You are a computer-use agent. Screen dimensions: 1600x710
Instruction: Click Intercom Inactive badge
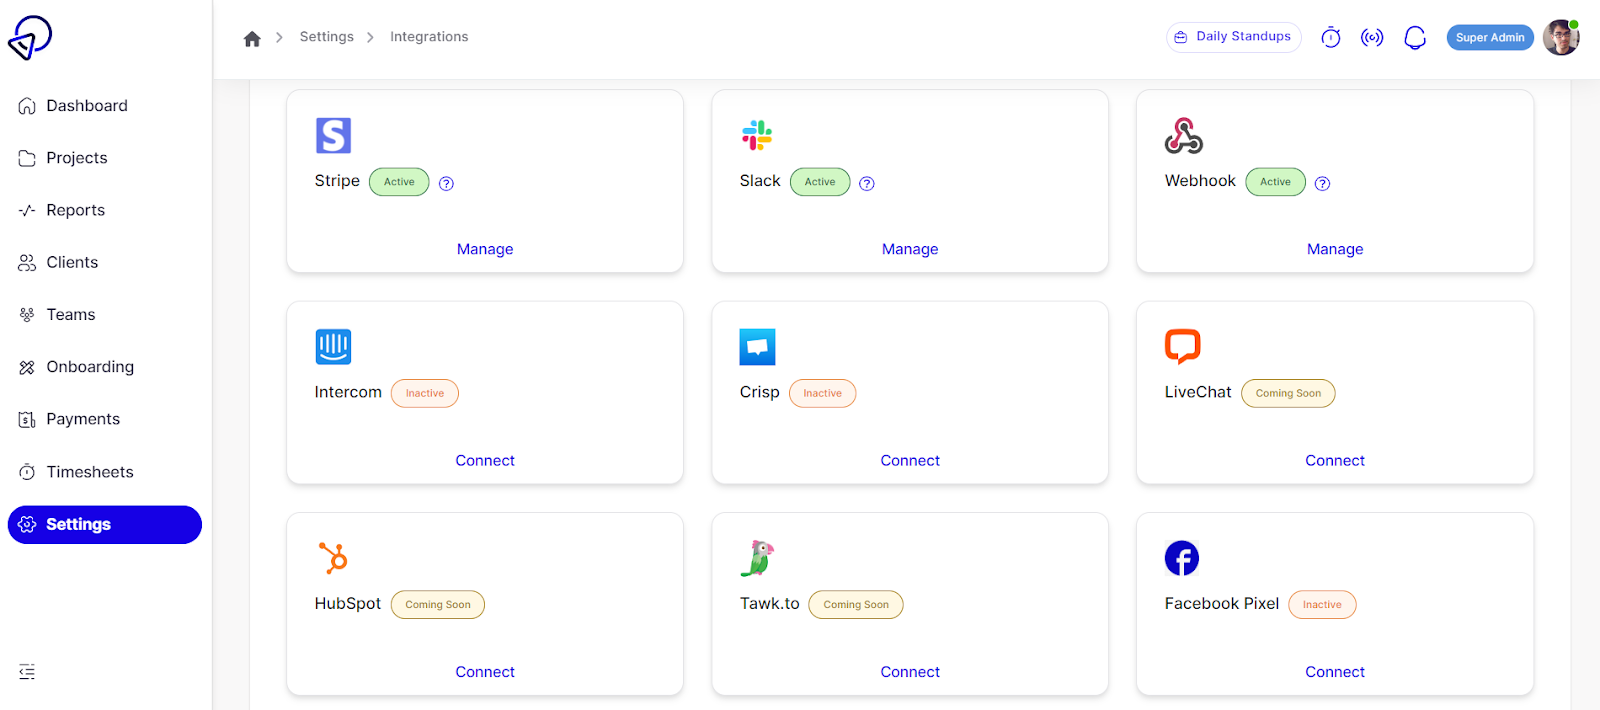click(425, 393)
